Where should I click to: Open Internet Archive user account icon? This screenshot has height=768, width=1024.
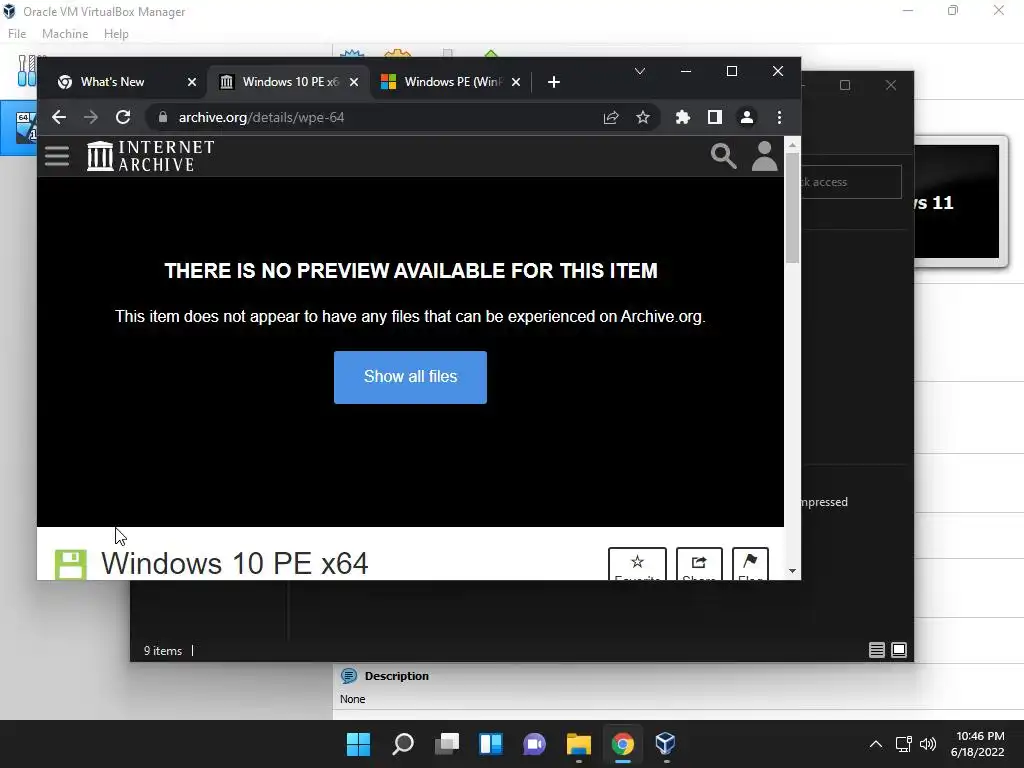(x=764, y=156)
